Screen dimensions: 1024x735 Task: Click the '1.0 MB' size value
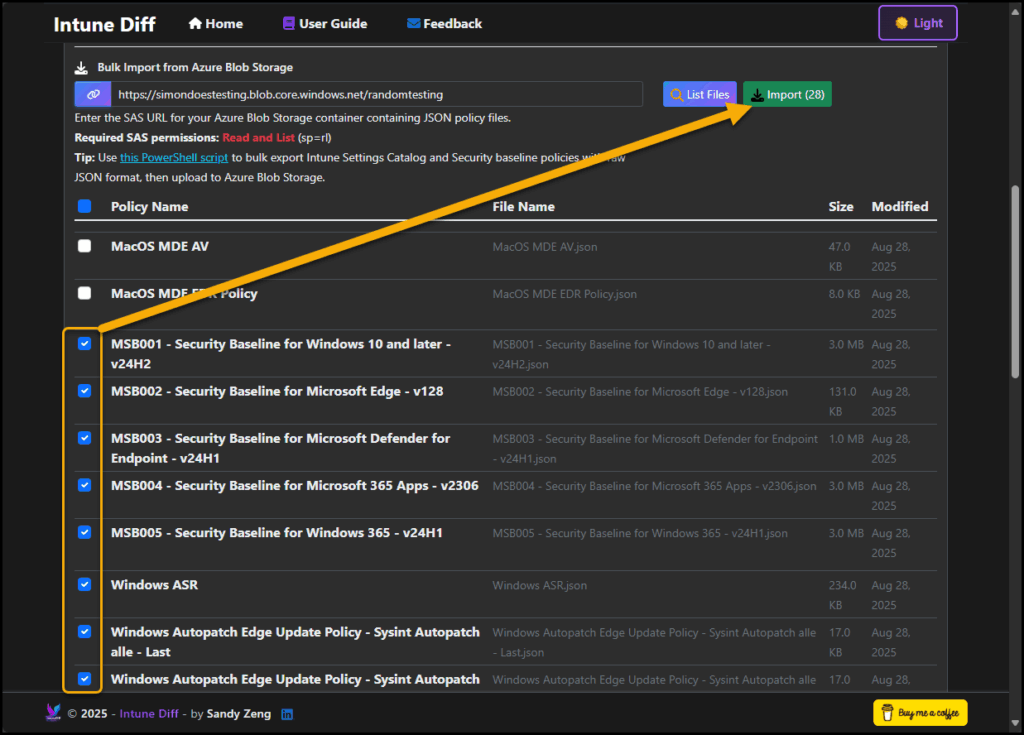[x=846, y=438]
